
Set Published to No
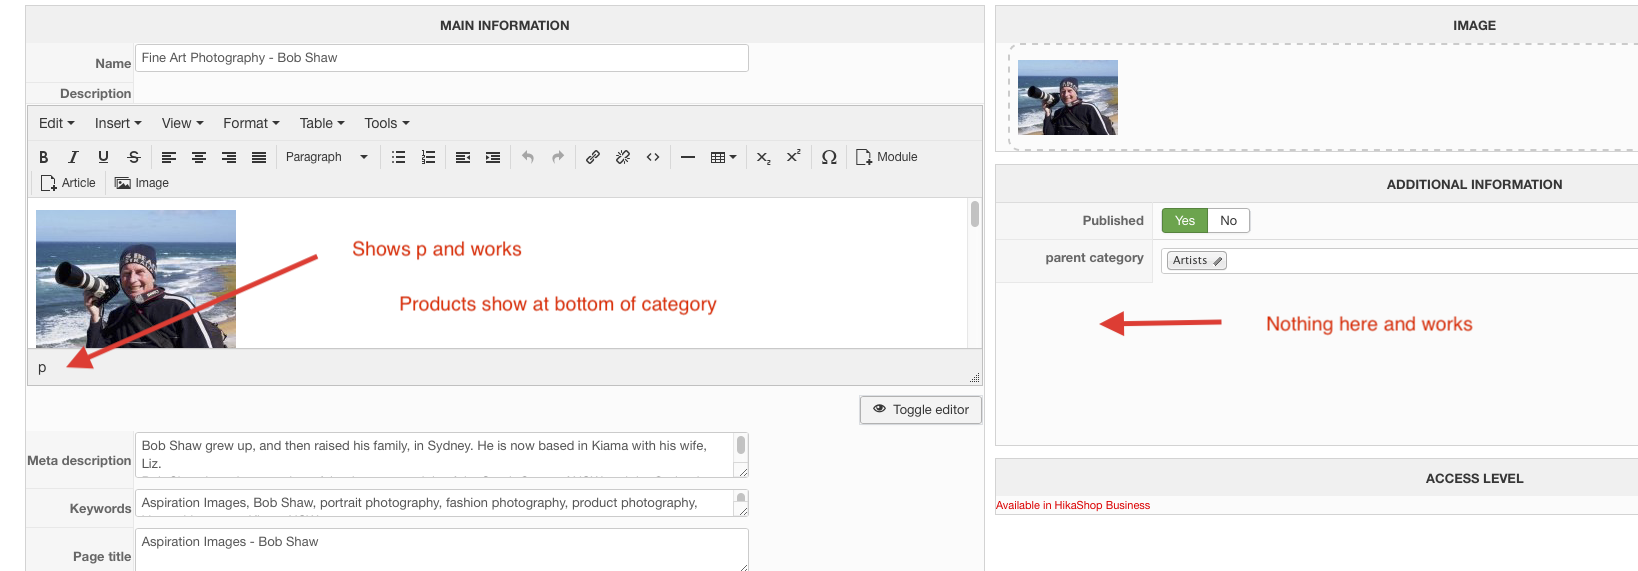[1228, 221]
